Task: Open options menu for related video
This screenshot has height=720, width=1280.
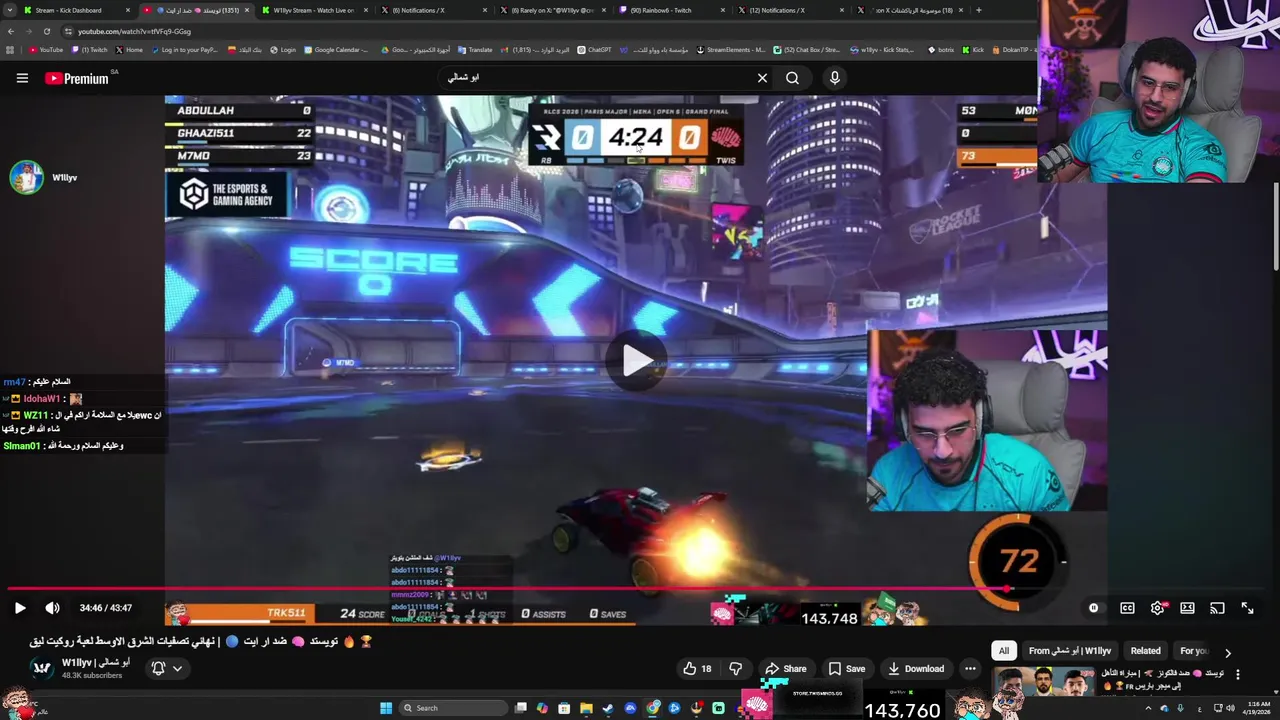Action: [x=1238, y=675]
